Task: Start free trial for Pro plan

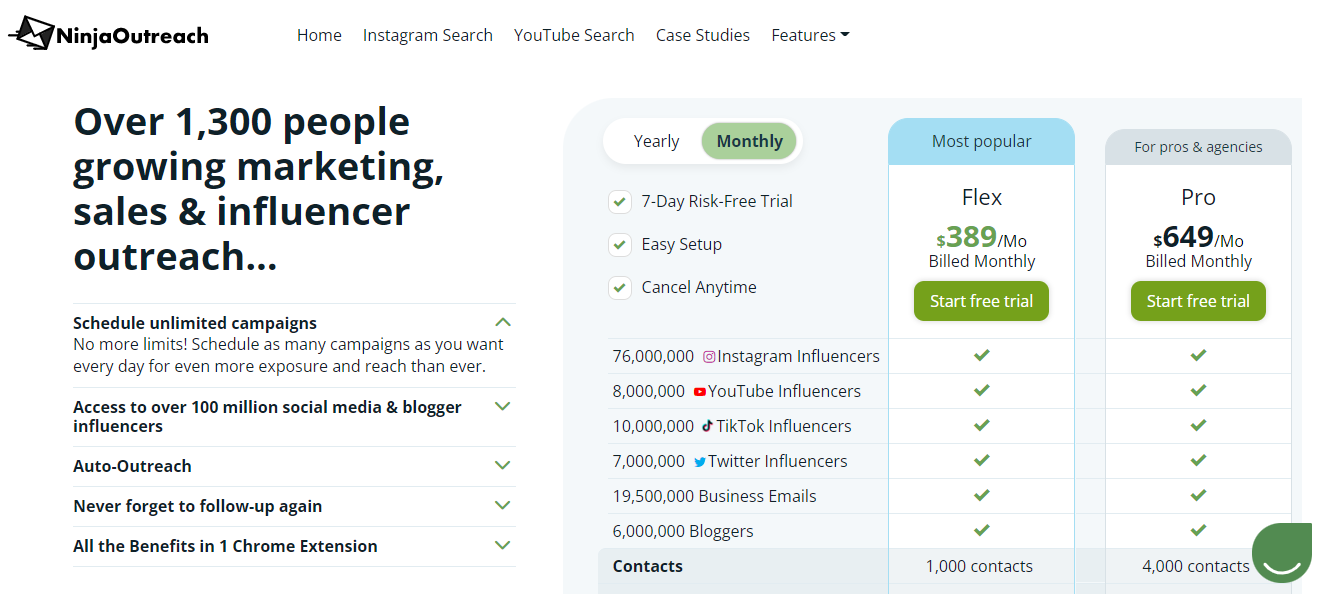Action: (x=1198, y=301)
